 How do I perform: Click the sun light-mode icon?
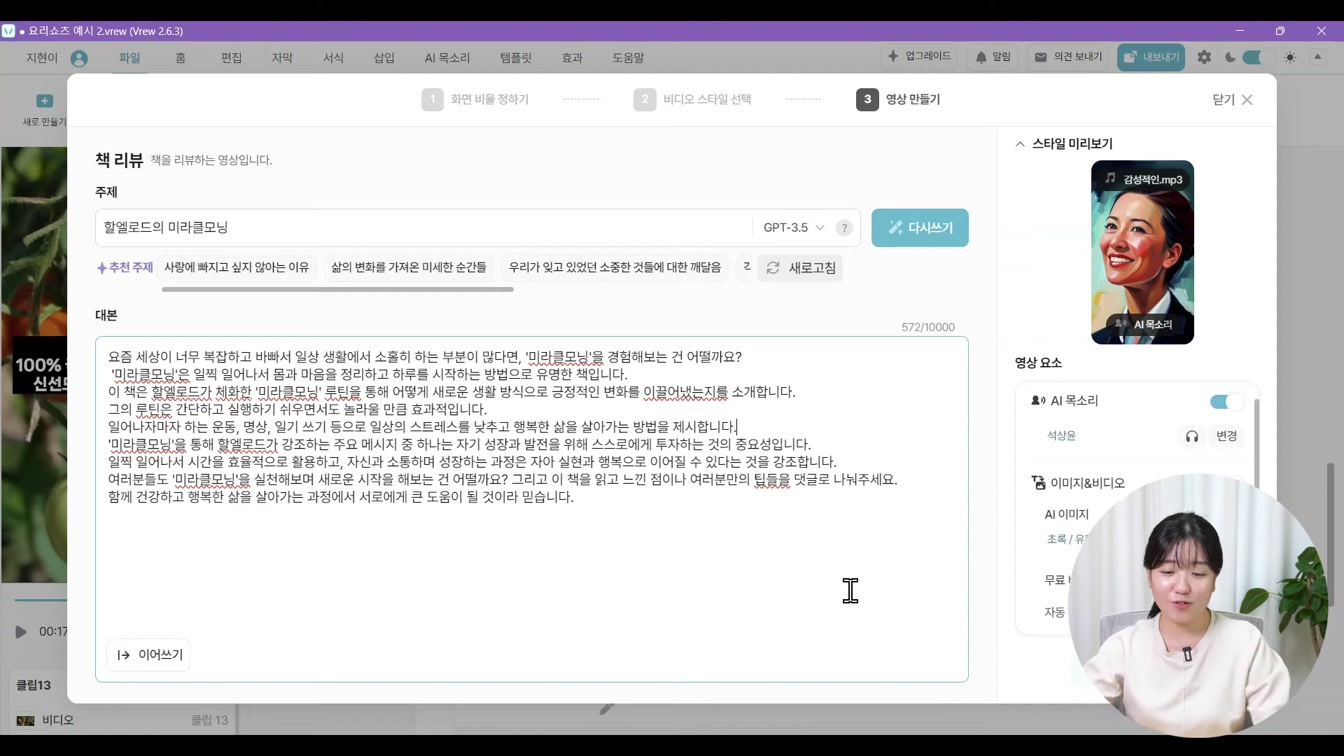coord(1290,58)
